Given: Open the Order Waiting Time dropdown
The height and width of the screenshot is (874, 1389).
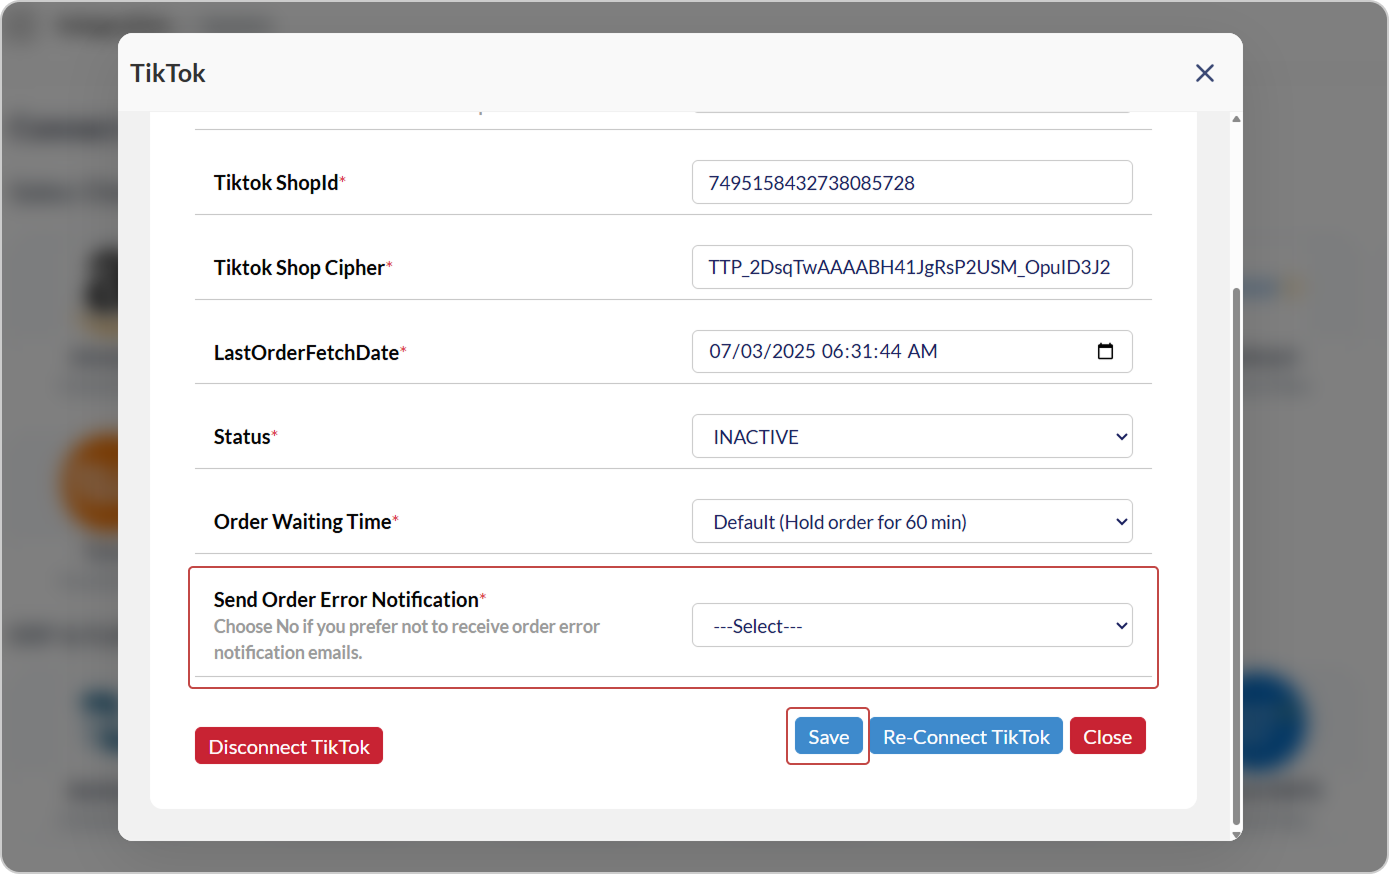Looking at the screenshot, I should coord(911,522).
